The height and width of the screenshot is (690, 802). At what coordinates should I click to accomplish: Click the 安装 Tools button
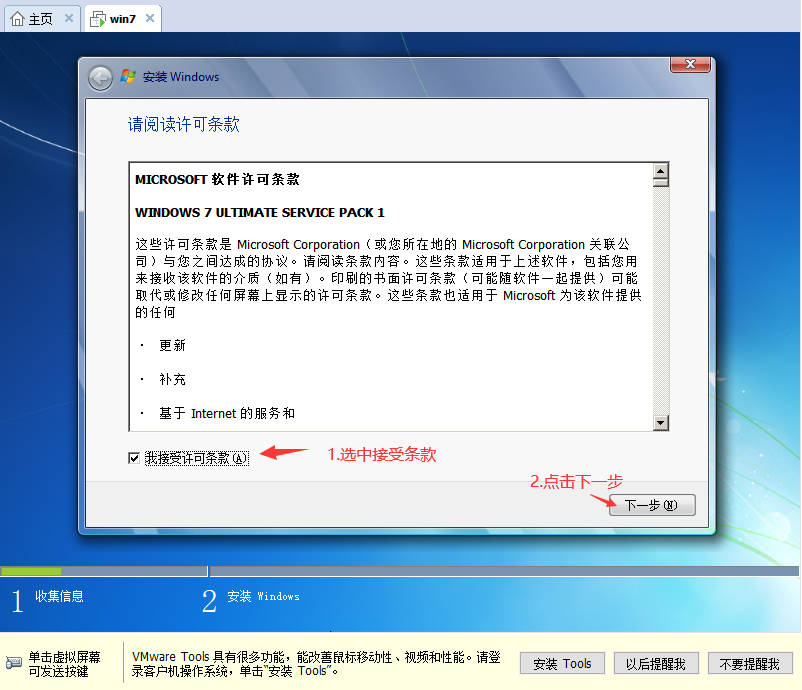[x=562, y=663]
